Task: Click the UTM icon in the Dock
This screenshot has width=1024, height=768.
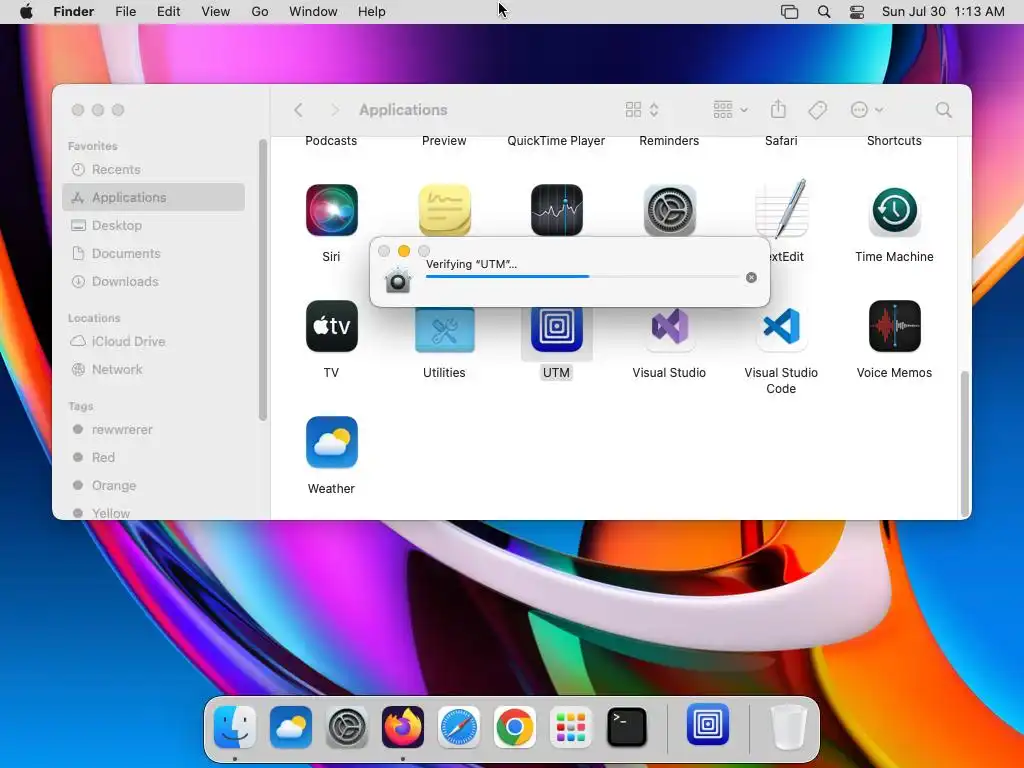Action: [708, 724]
